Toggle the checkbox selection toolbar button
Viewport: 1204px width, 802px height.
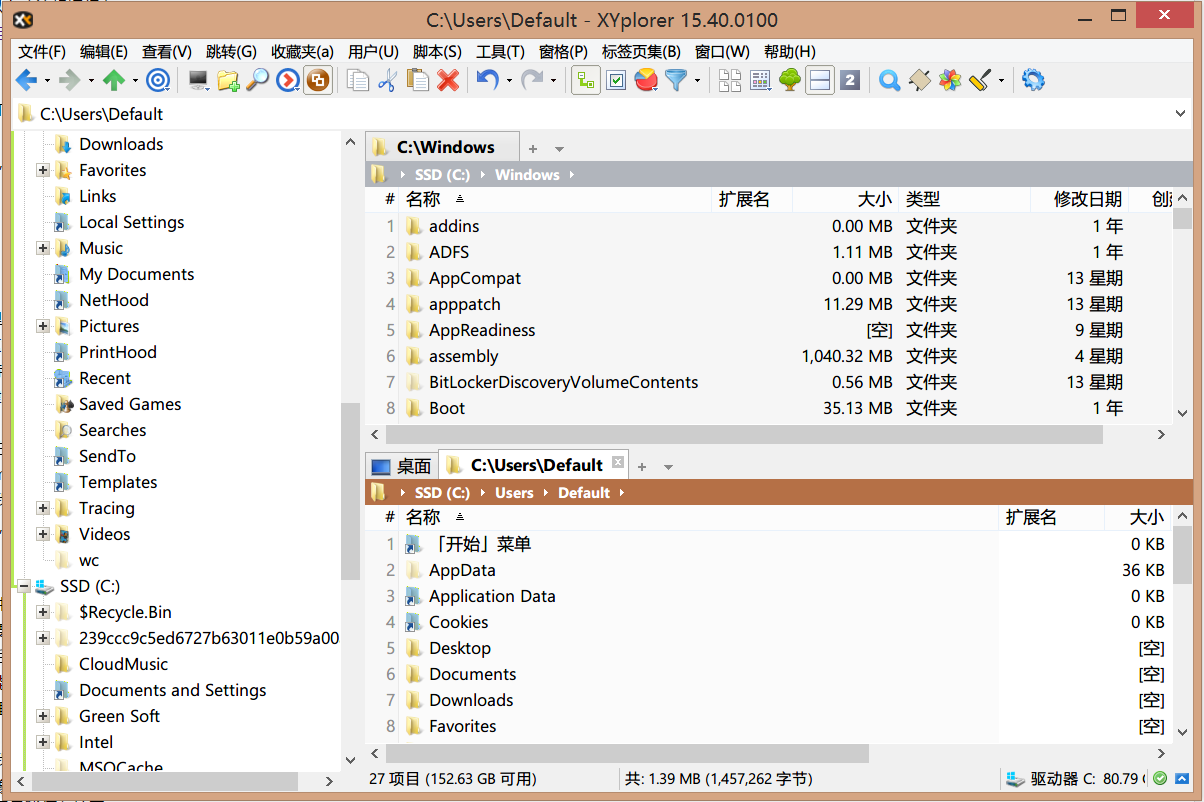pyautogui.click(x=616, y=81)
